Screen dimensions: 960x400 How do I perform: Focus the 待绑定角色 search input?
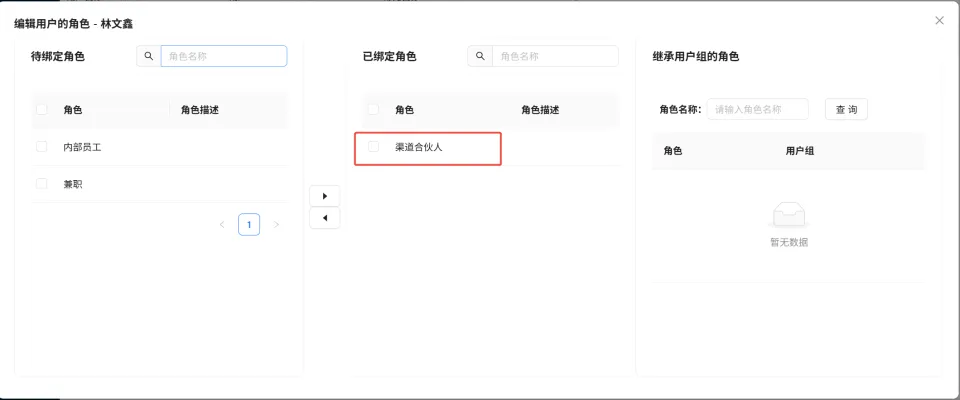click(223, 56)
